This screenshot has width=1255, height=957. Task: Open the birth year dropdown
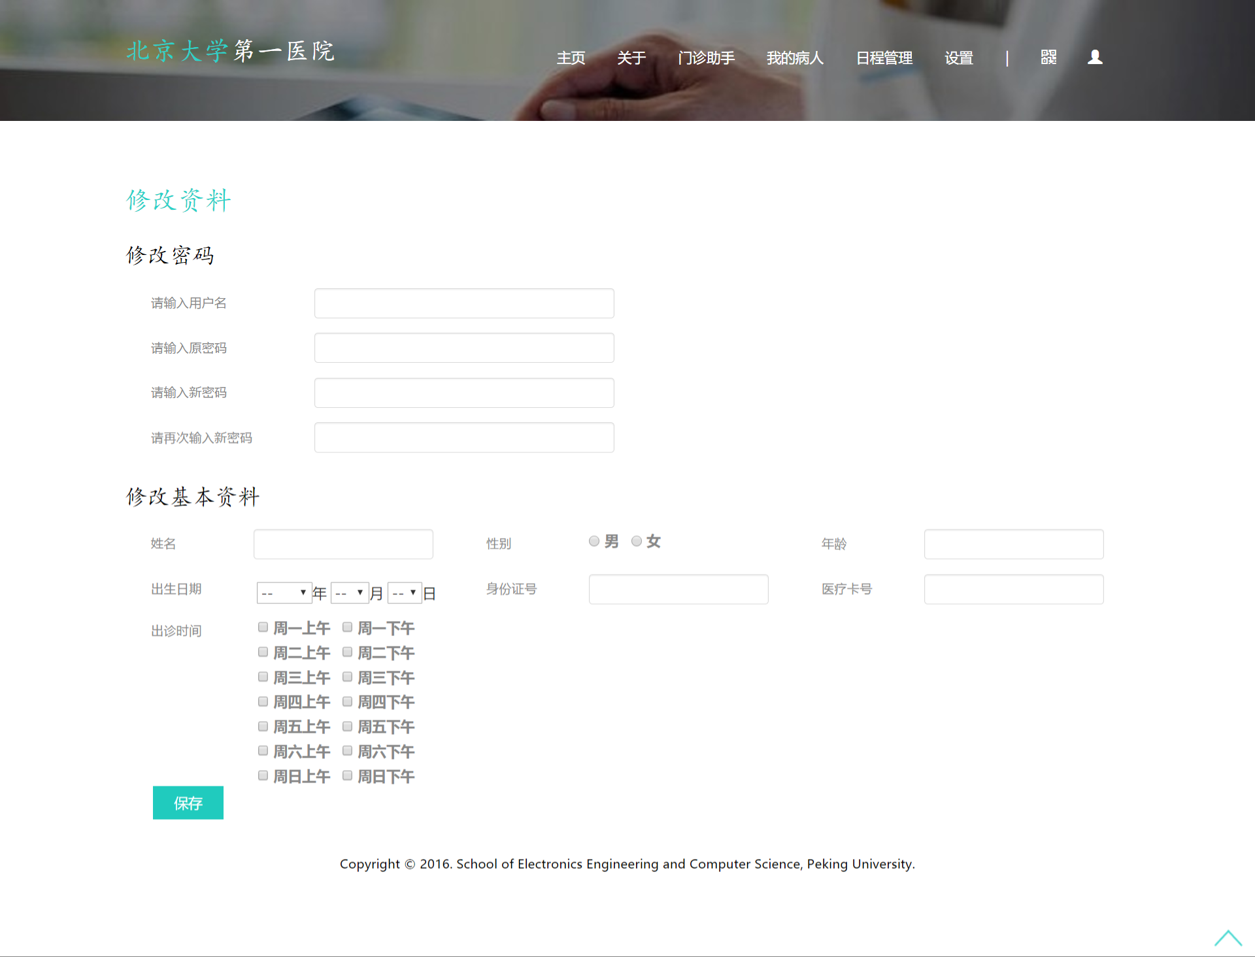pos(284,593)
